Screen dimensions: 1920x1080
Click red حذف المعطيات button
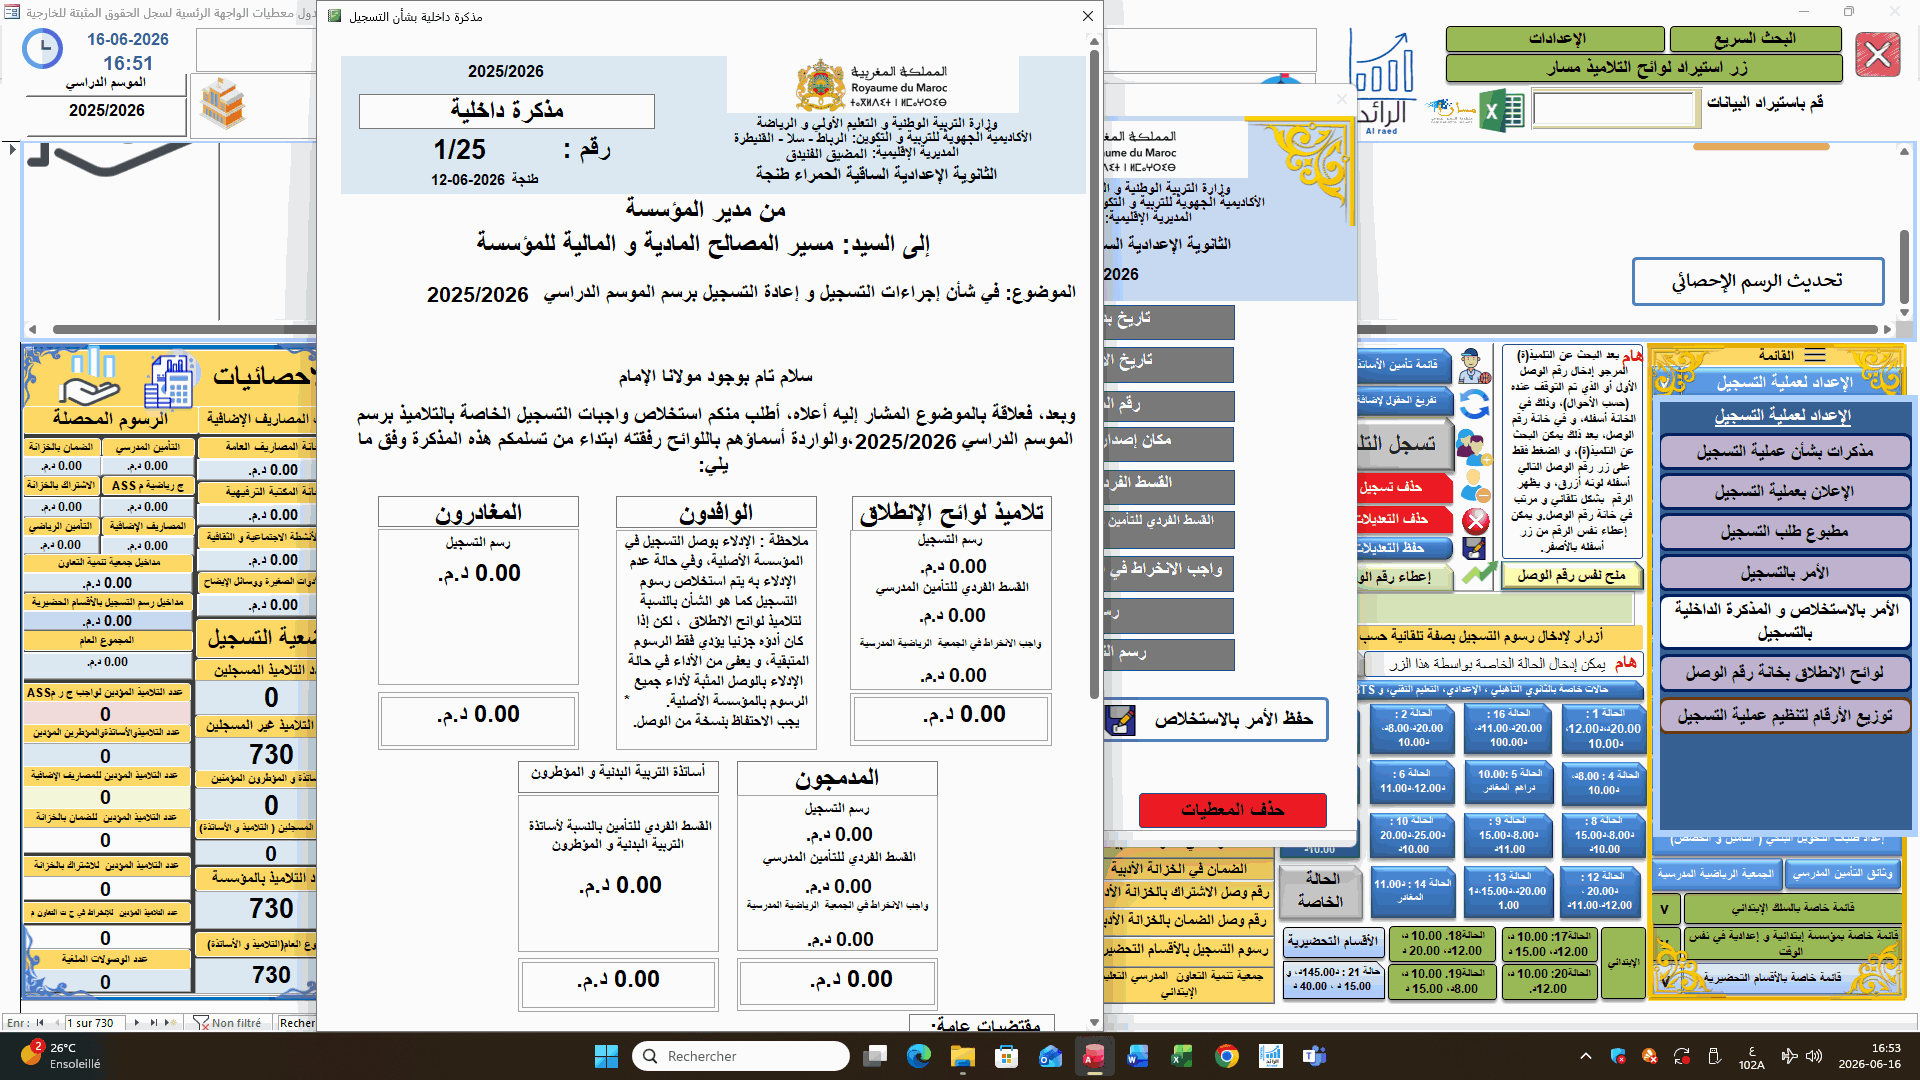pos(1232,810)
